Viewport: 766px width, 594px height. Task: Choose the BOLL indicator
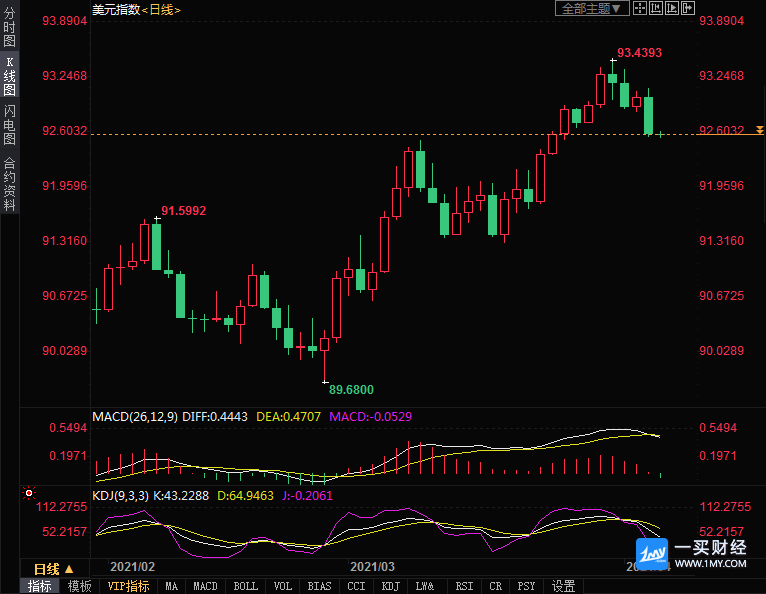[245, 586]
